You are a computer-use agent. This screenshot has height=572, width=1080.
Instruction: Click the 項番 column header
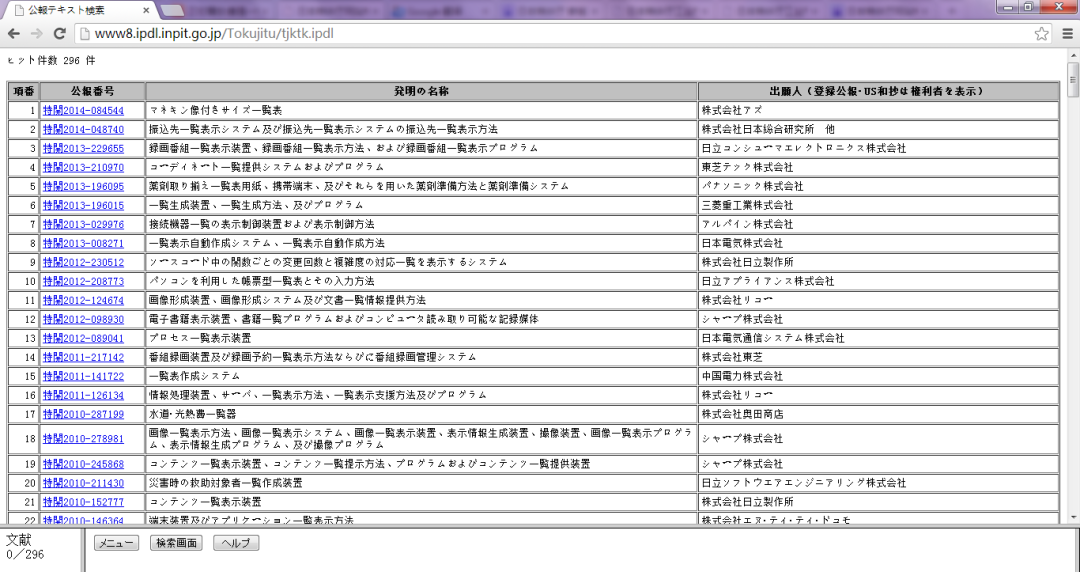pos(24,91)
